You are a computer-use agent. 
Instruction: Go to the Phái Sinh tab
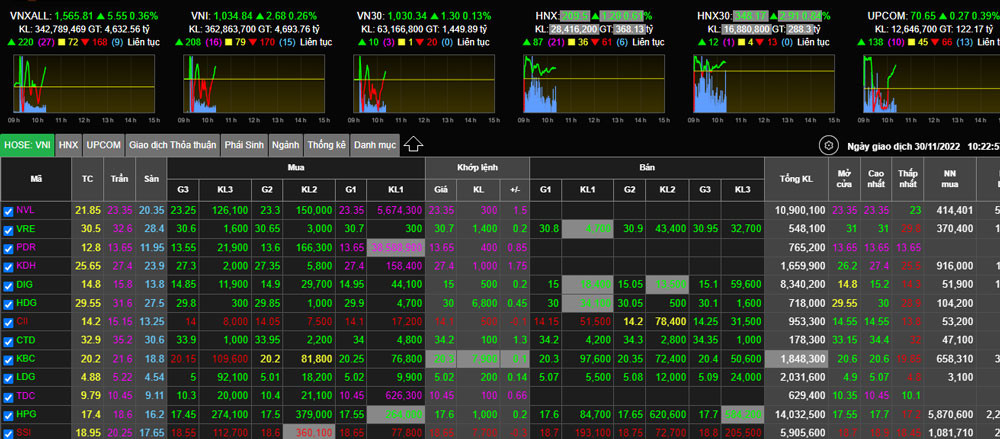pos(244,145)
